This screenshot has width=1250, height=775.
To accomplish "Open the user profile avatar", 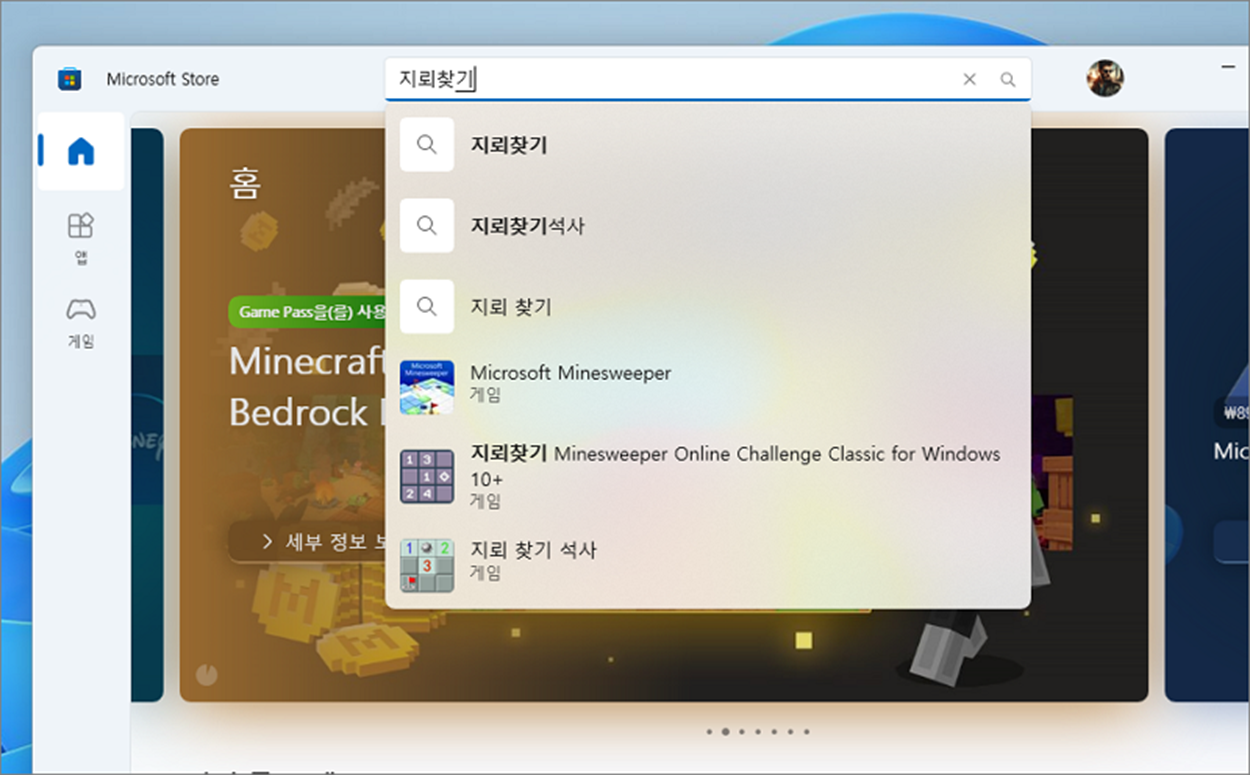I will pyautogui.click(x=1105, y=78).
